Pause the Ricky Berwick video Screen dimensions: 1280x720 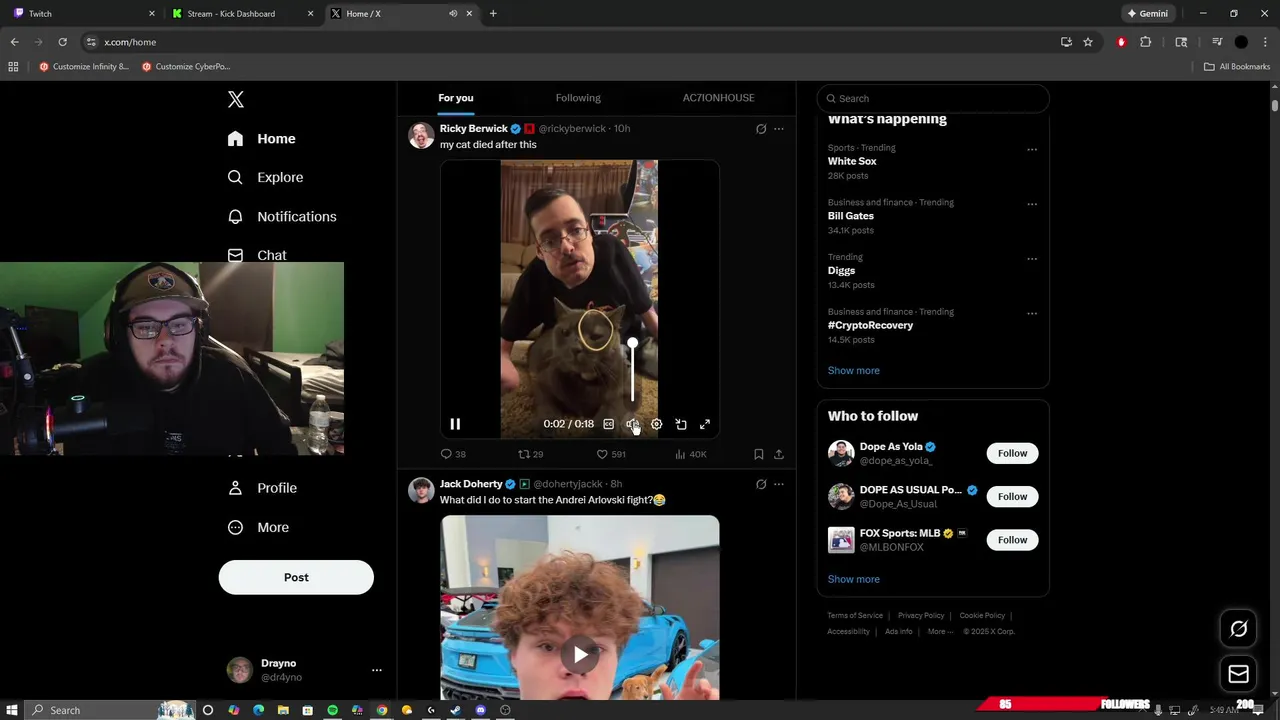click(x=455, y=424)
